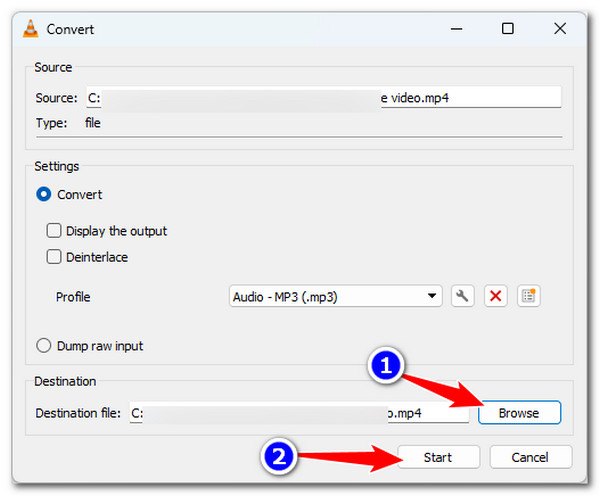
Task: Create a new profile icon
Action: pos(528,296)
